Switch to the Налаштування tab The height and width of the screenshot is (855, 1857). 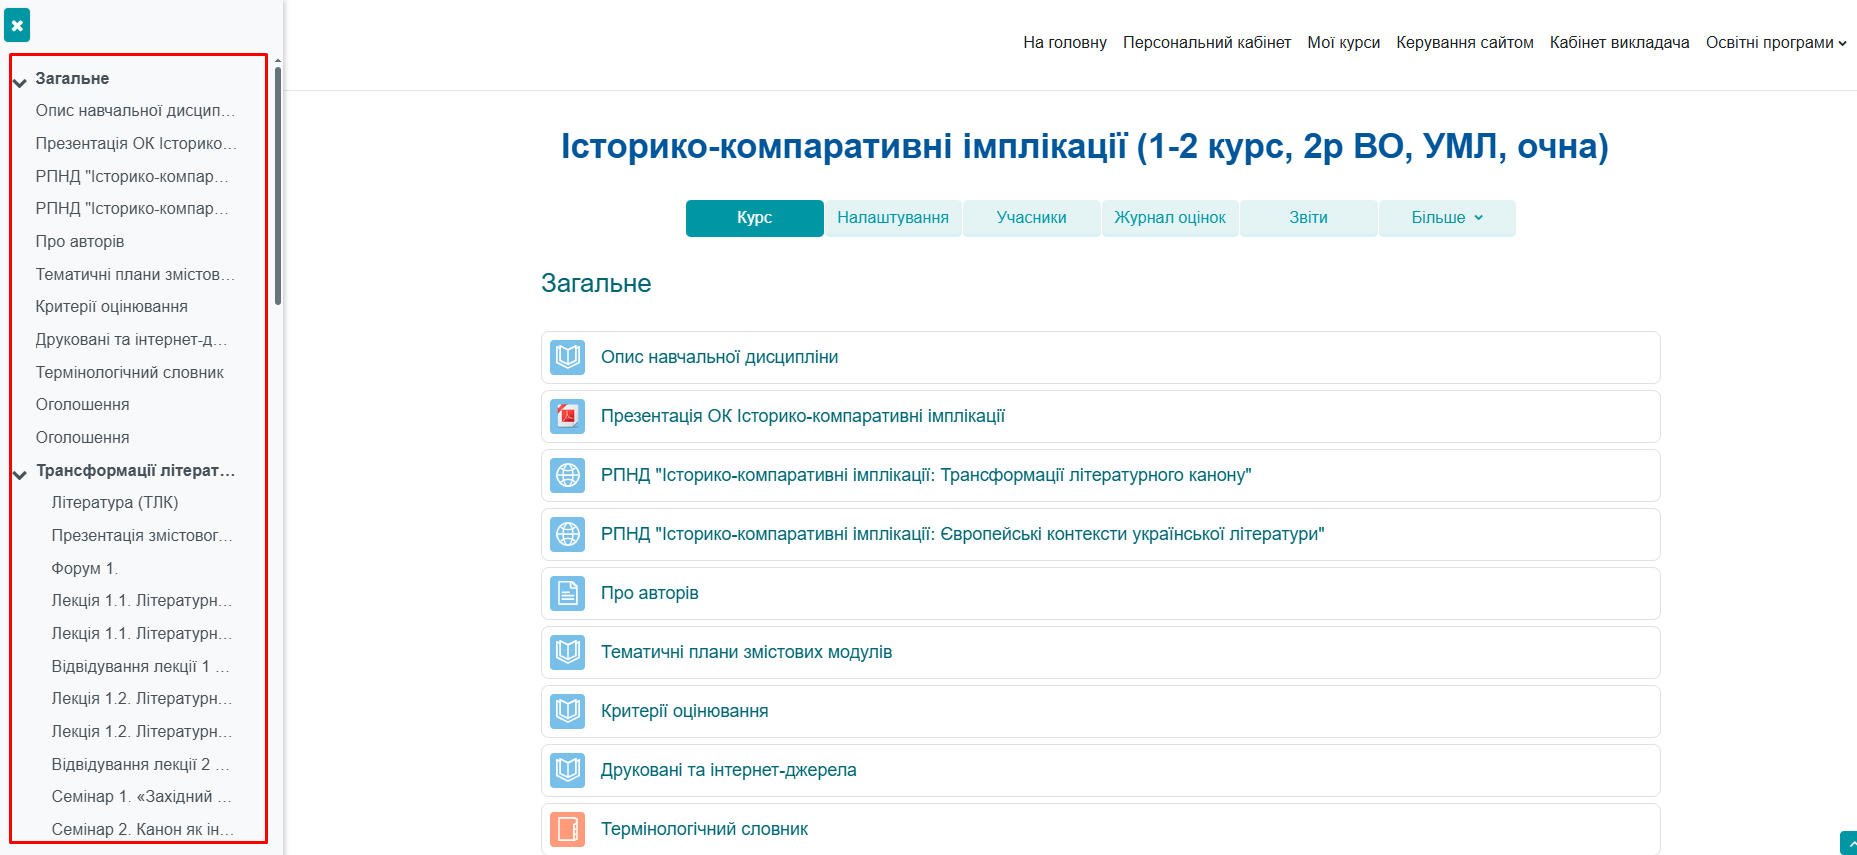892,218
